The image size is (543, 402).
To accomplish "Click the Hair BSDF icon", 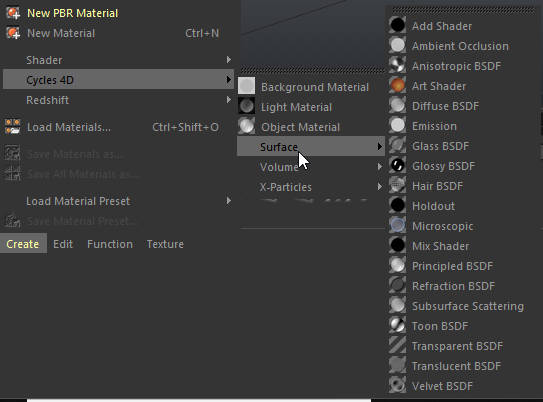I will pos(398,185).
